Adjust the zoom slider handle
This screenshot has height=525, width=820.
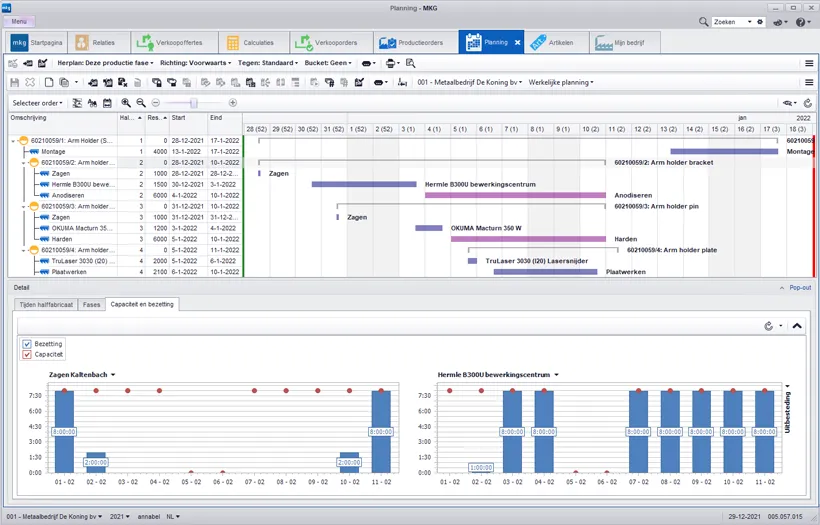pyautogui.click(x=193, y=103)
